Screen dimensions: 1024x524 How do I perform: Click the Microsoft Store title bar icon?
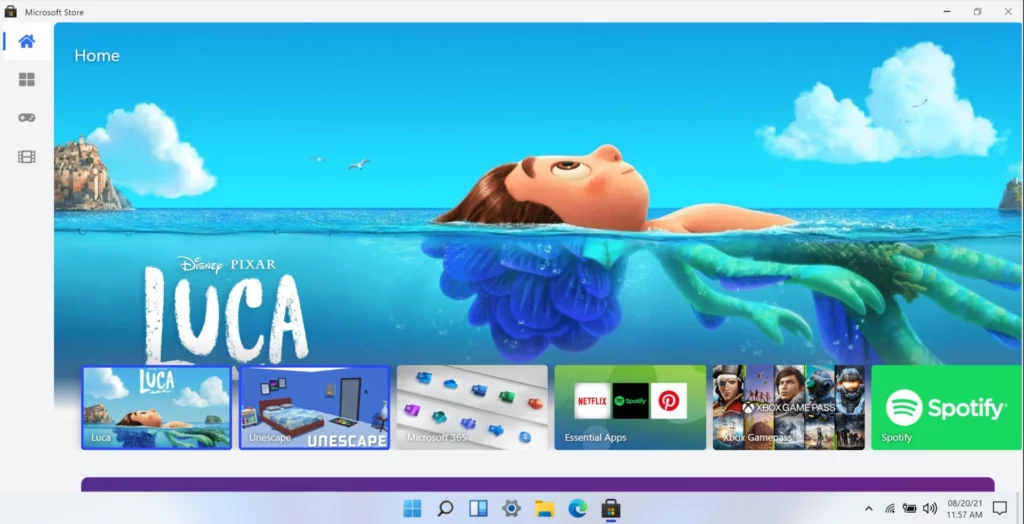[x=10, y=12]
